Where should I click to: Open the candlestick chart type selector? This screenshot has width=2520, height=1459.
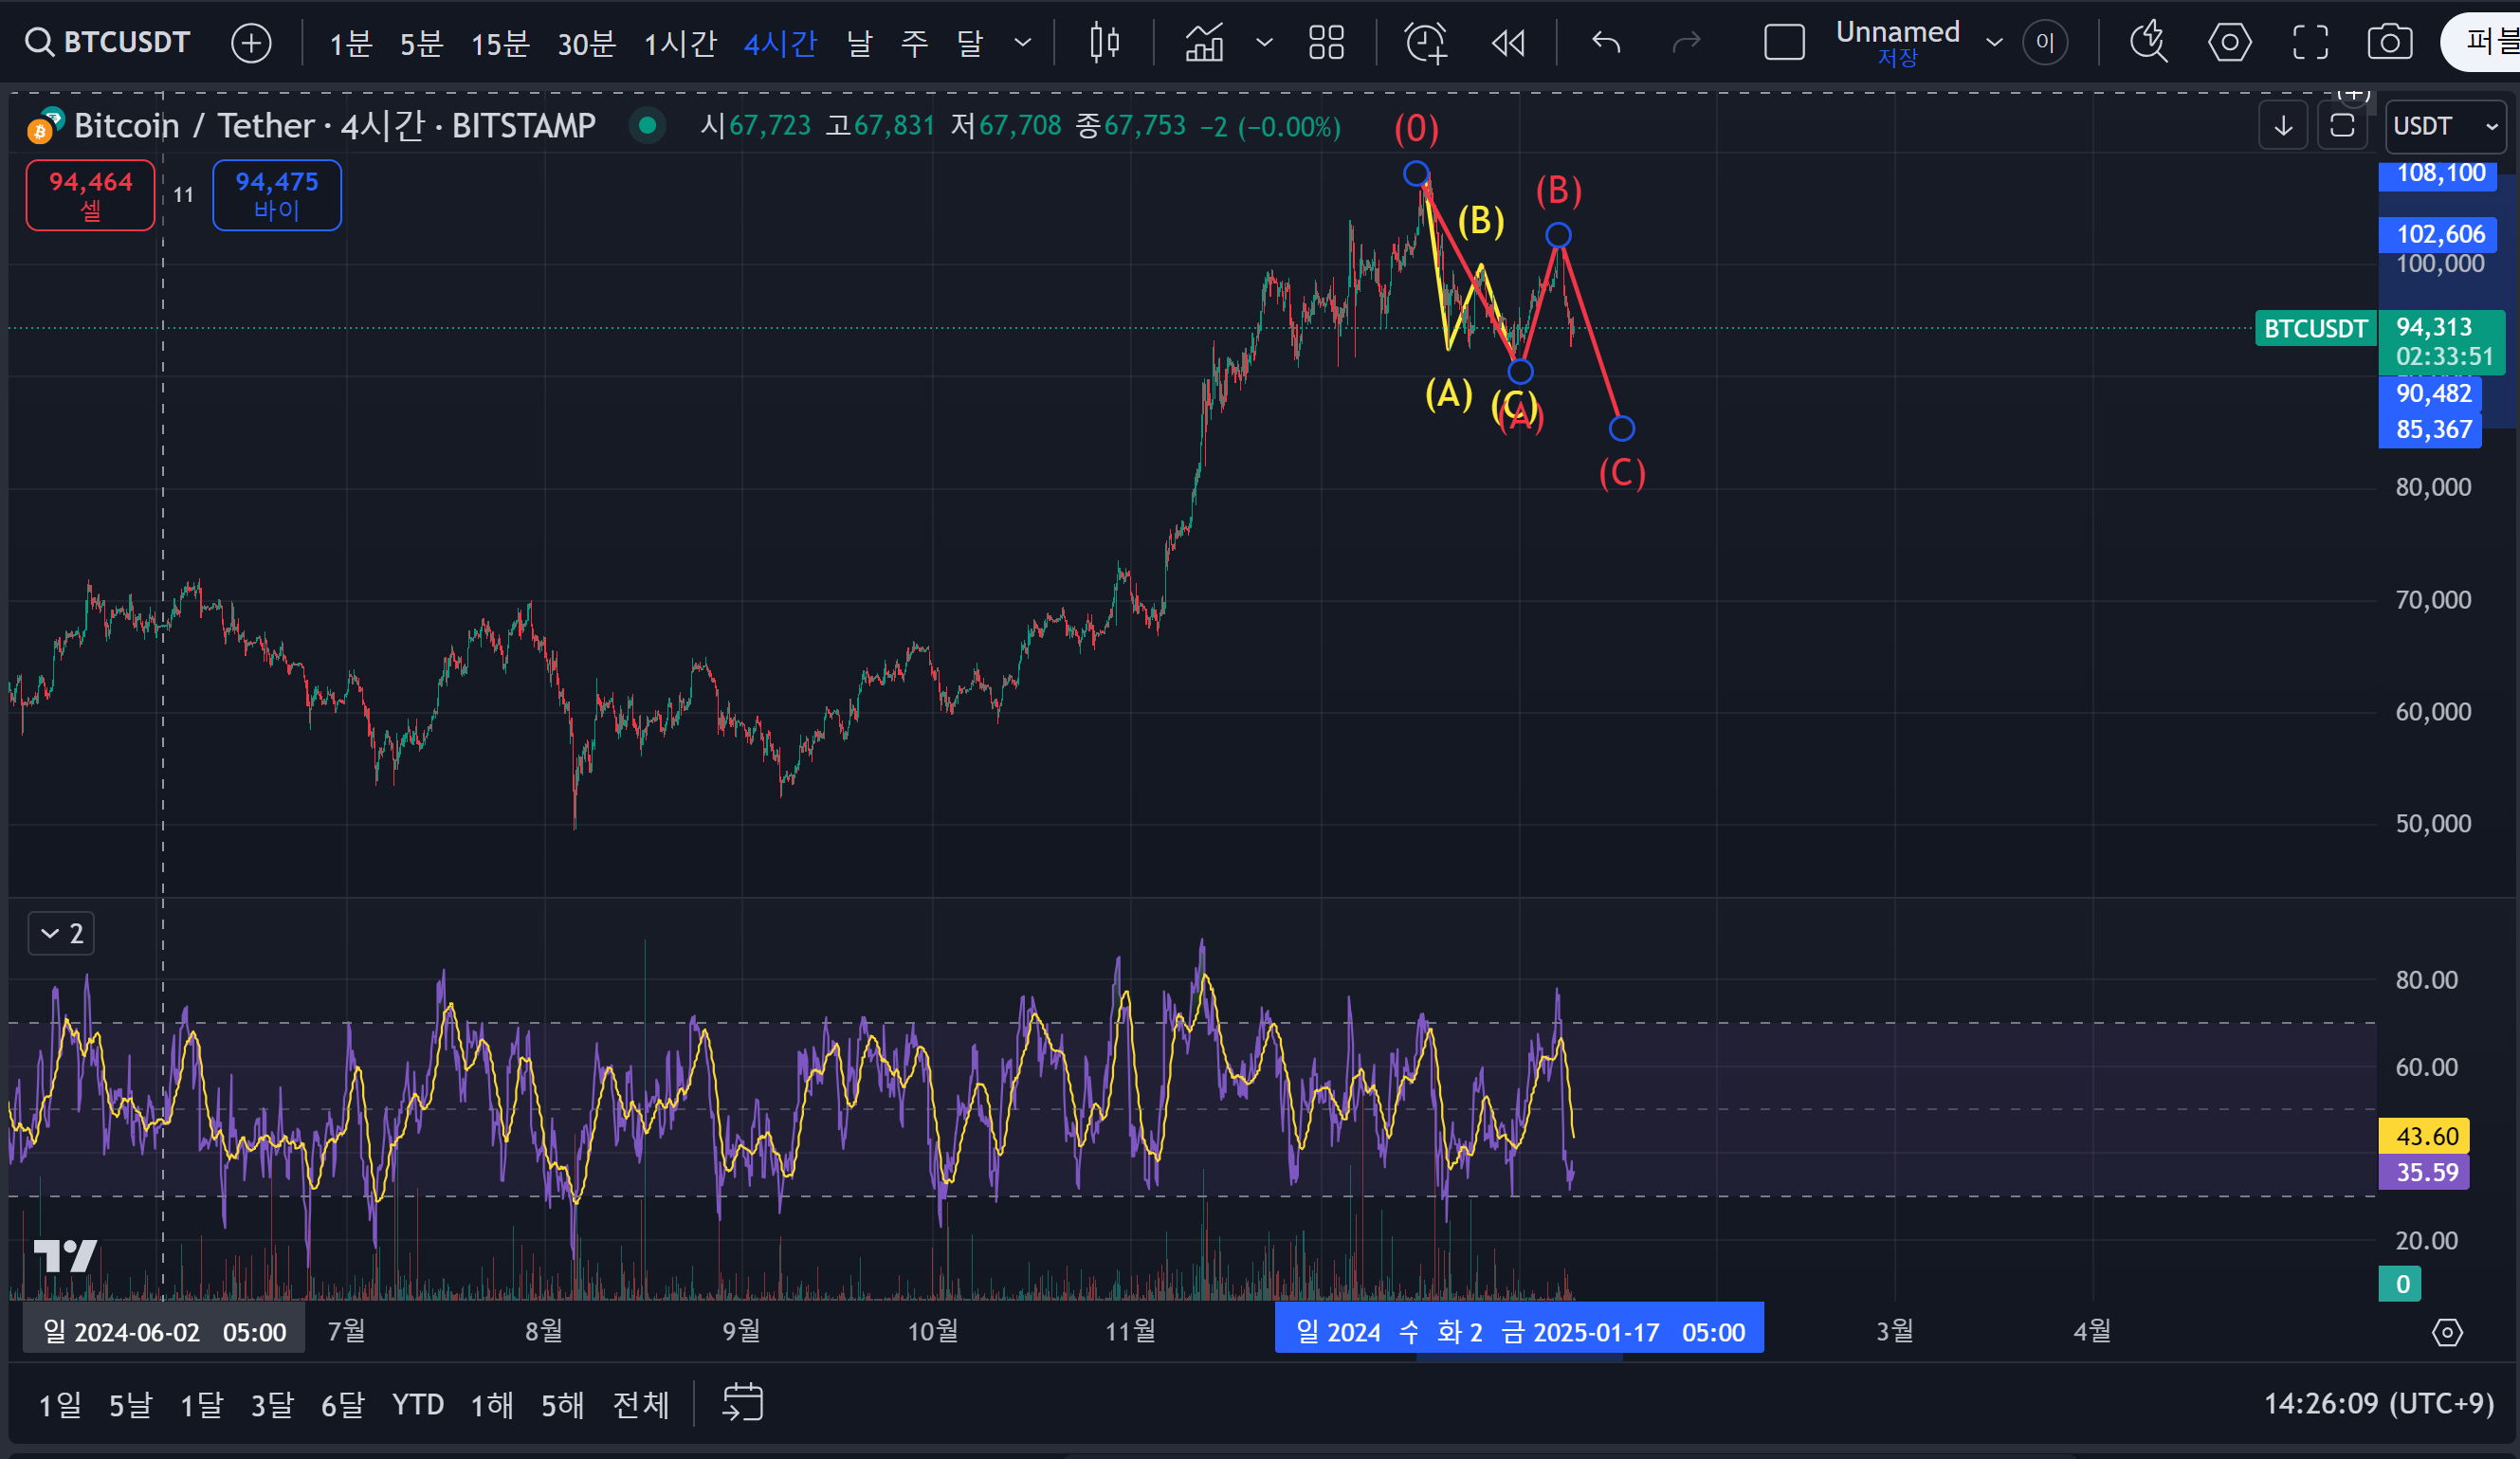(1104, 42)
